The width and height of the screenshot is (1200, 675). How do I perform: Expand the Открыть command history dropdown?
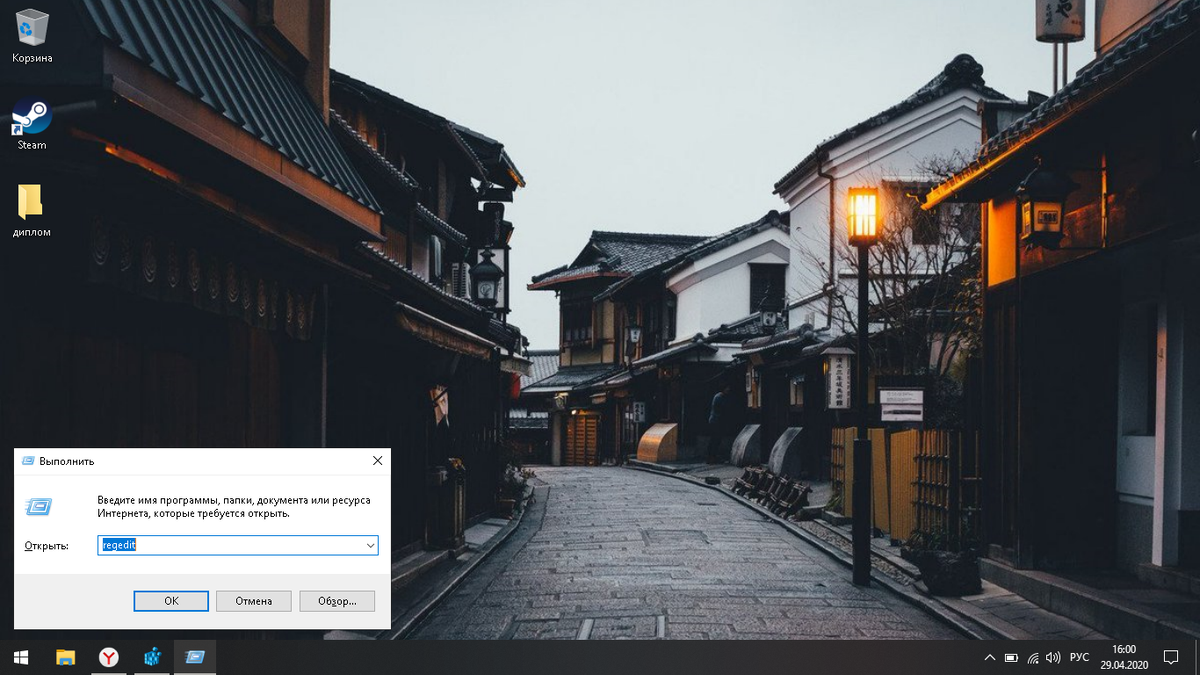pyautogui.click(x=370, y=545)
